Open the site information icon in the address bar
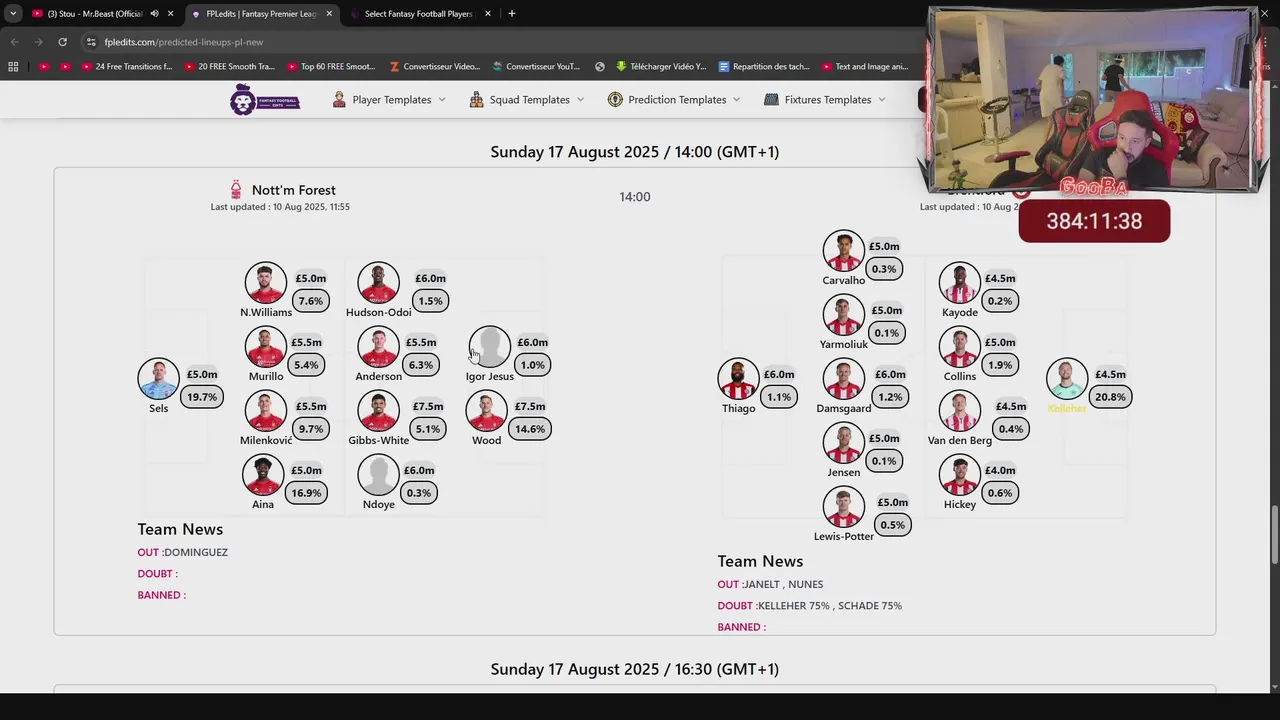The image size is (1280, 720). (x=91, y=42)
